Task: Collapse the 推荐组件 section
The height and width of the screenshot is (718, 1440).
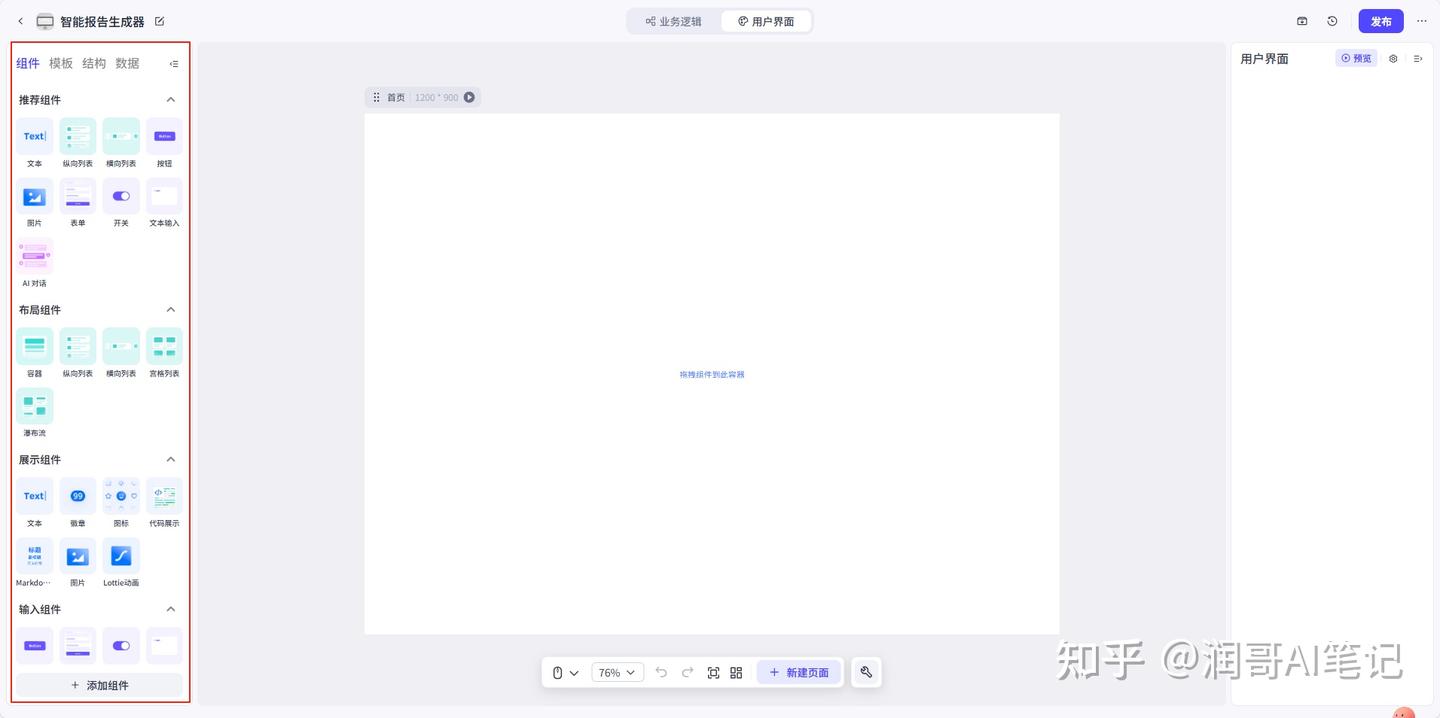Action: pyautogui.click(x=171, y=100)
